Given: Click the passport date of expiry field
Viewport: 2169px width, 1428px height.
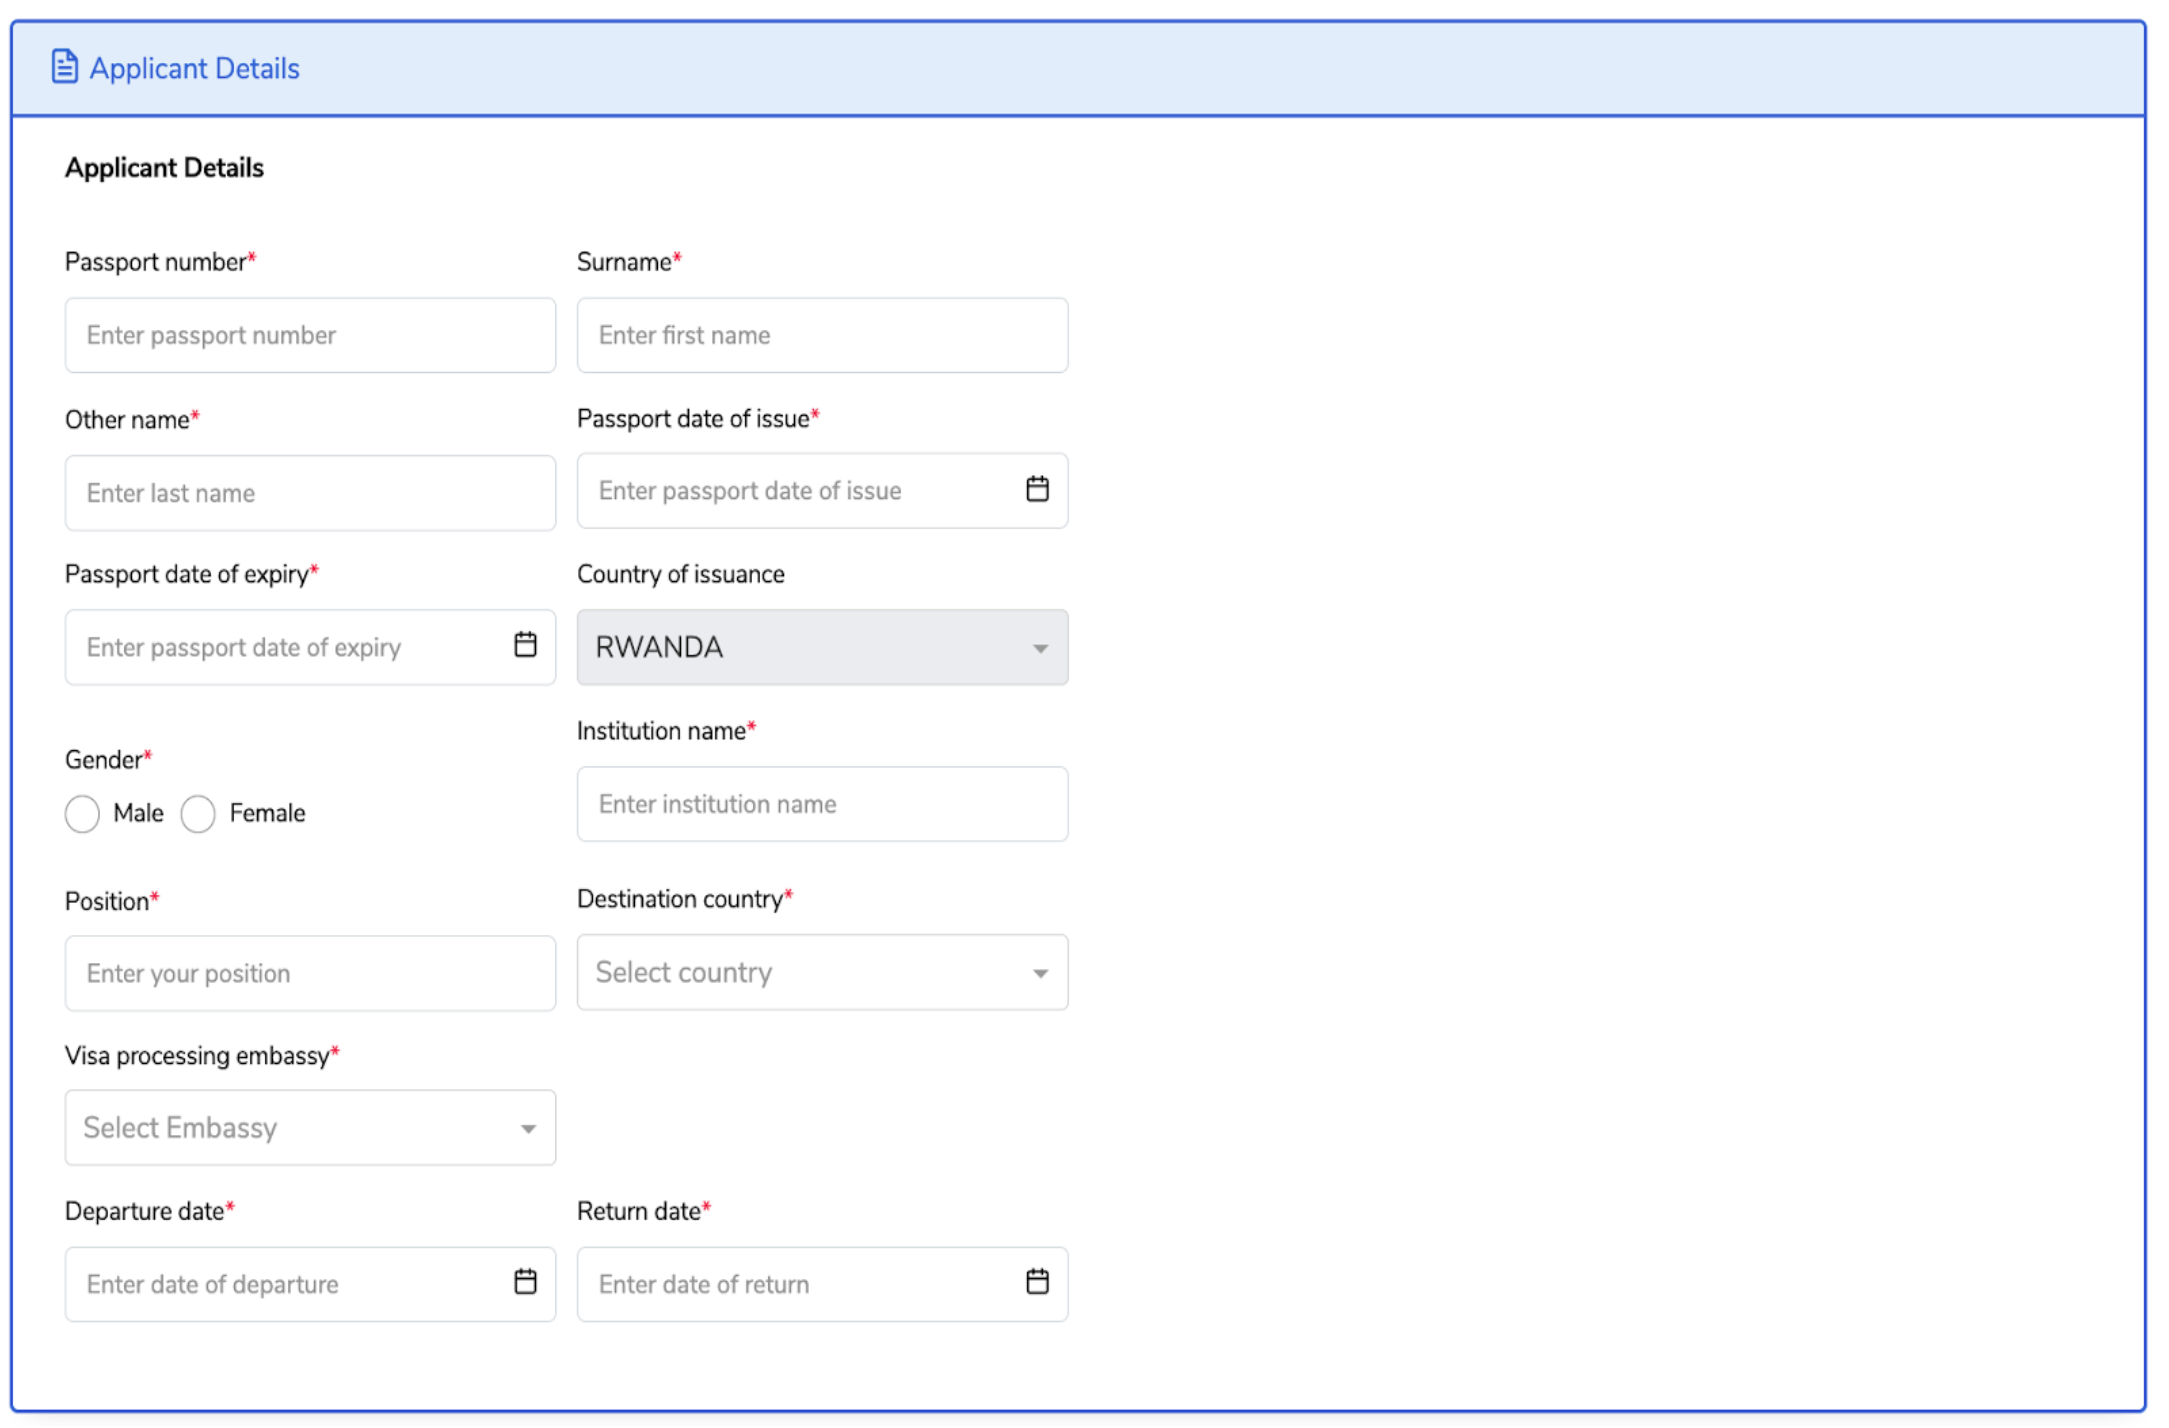Looking at the screenshot, I should [x=280, y=647].
